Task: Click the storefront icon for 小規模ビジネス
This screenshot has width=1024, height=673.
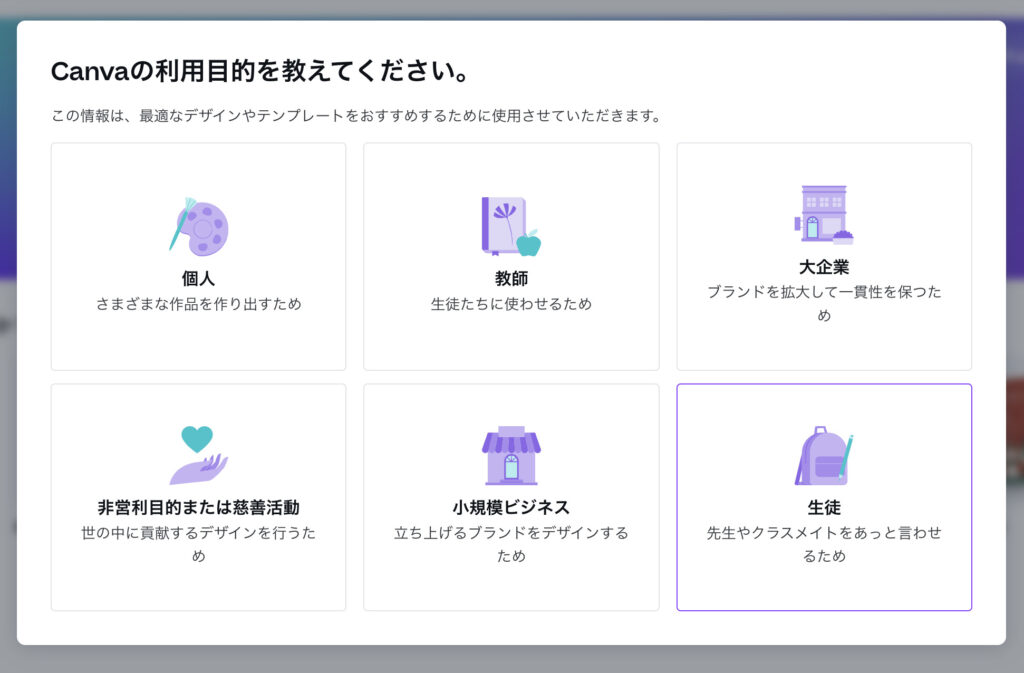Action: [x=511, y=455]
